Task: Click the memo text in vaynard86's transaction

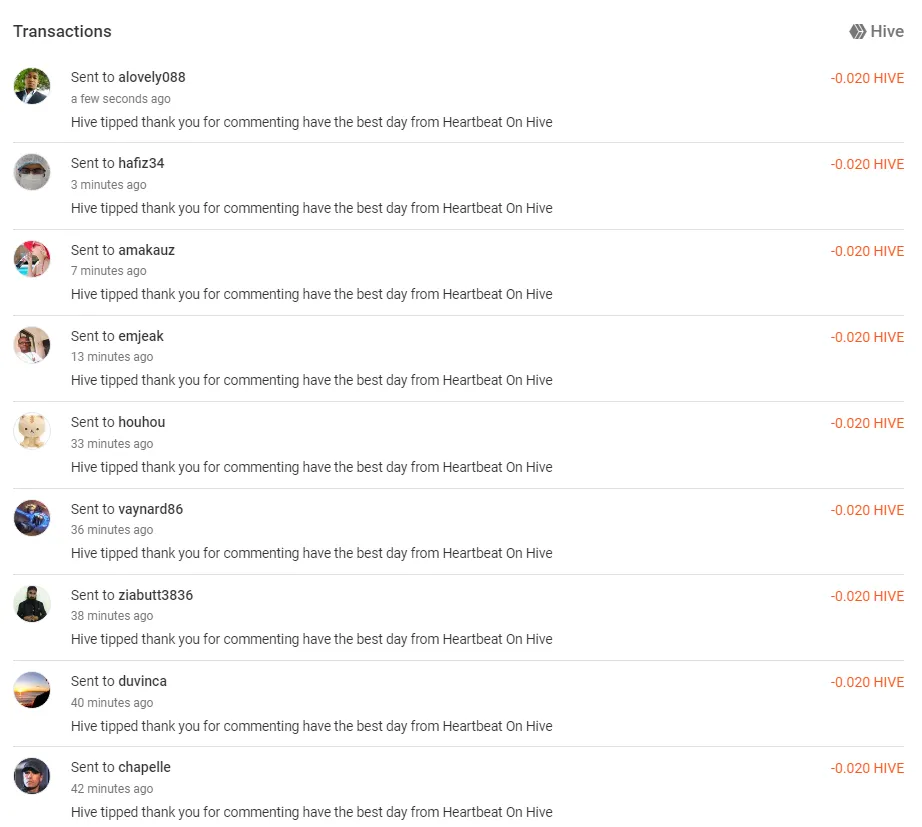Action: 312,553
